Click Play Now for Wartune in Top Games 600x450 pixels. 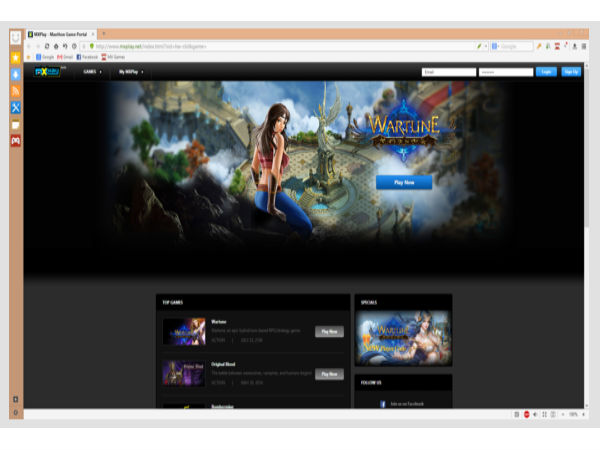[329, 332]
